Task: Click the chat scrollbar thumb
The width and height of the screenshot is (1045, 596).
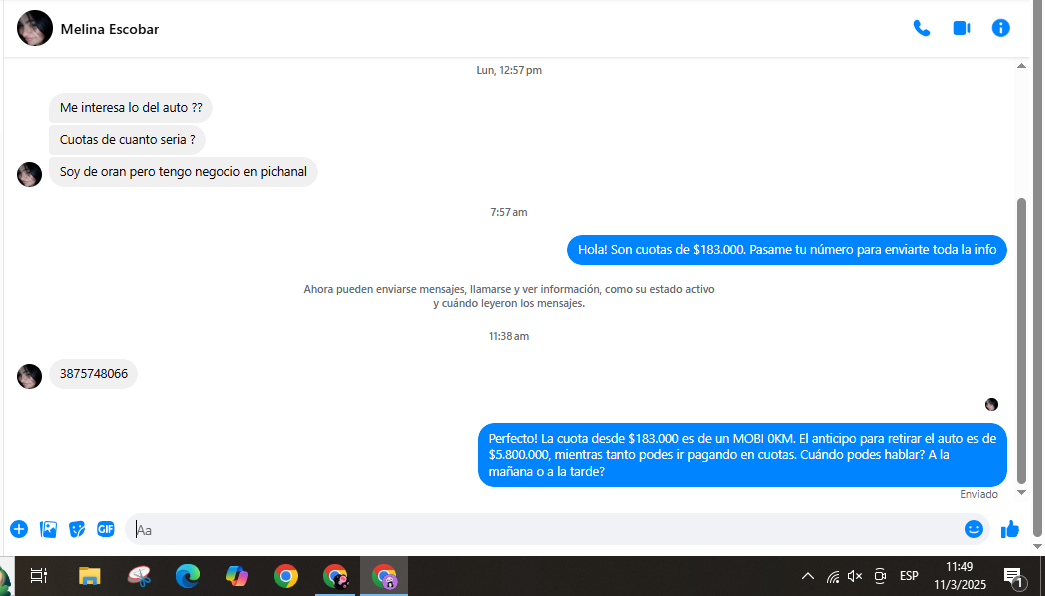Action: (x=1021, y=341)
